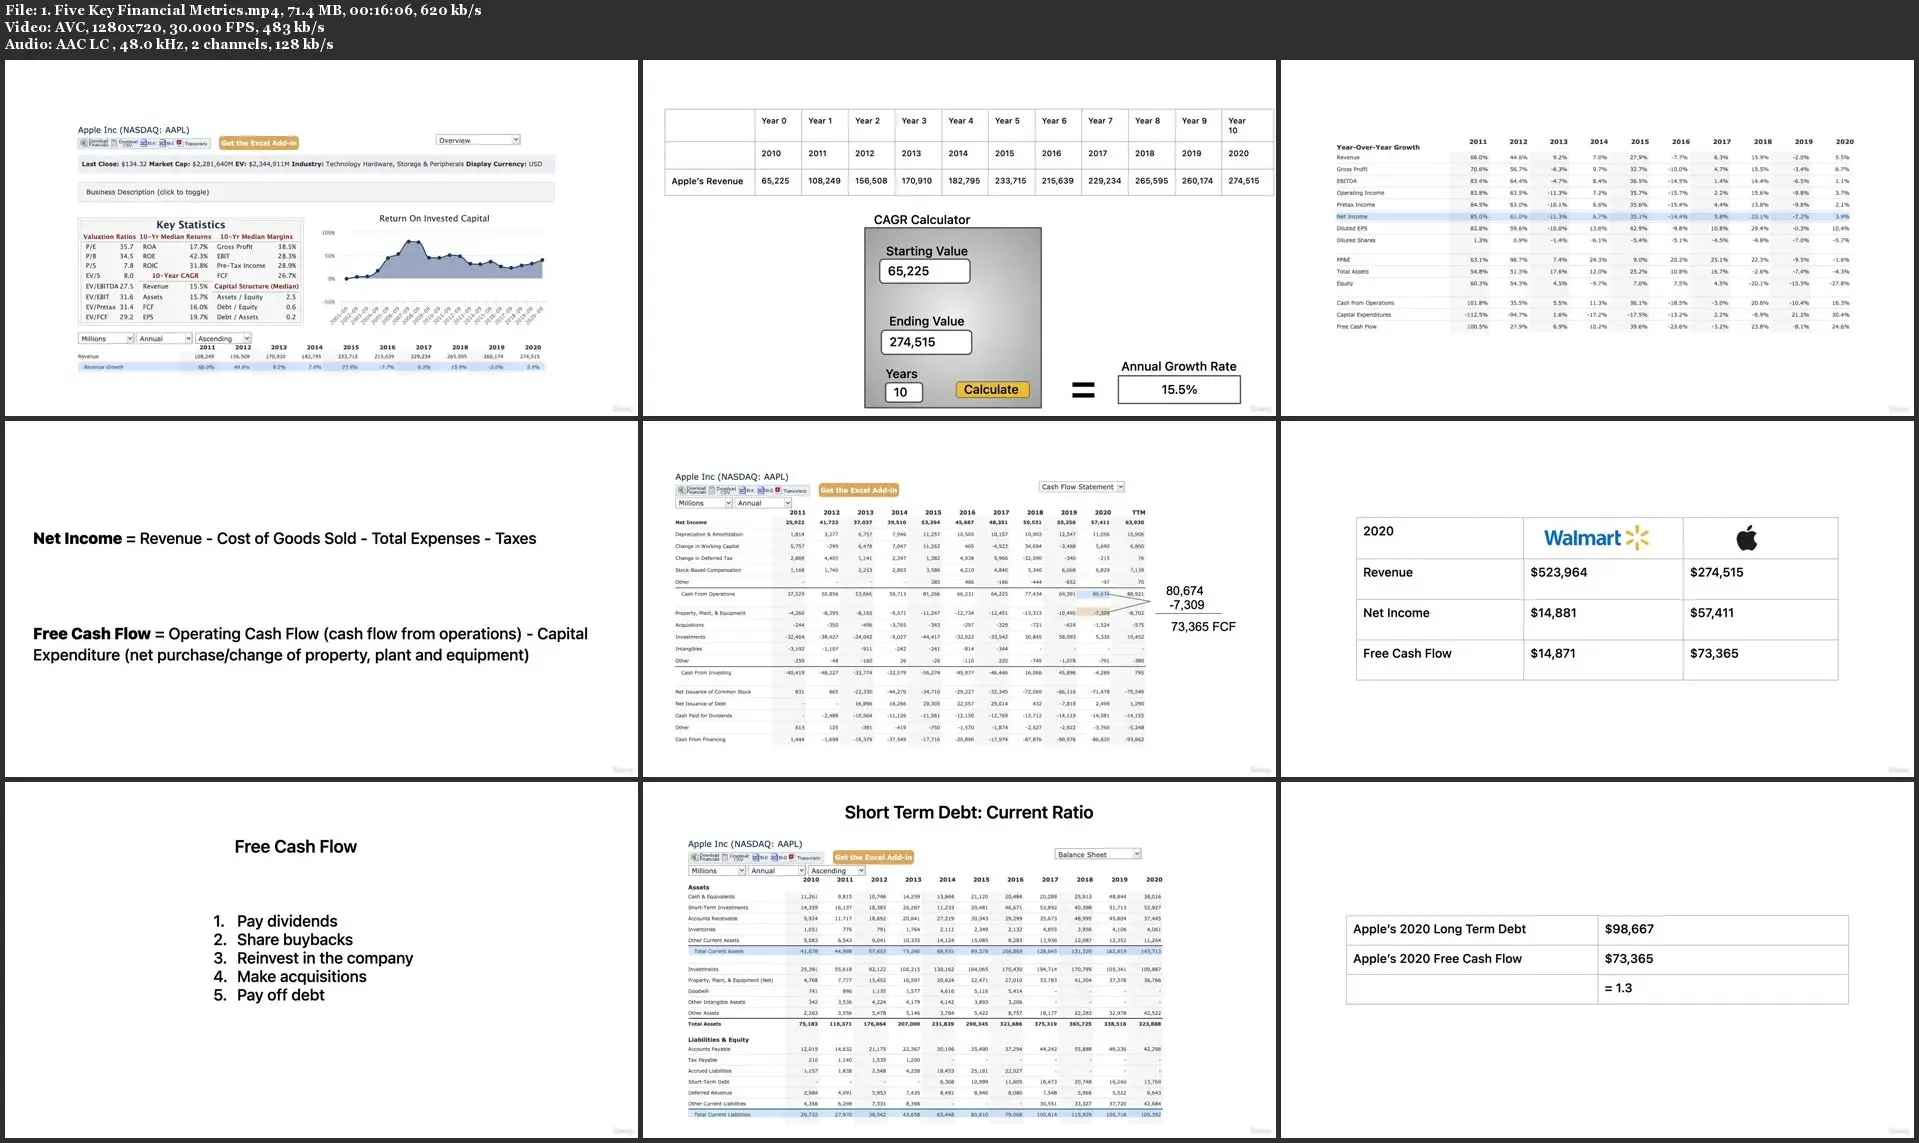Click Download Financials icon in Balance Sheet thumbnail

705,857
